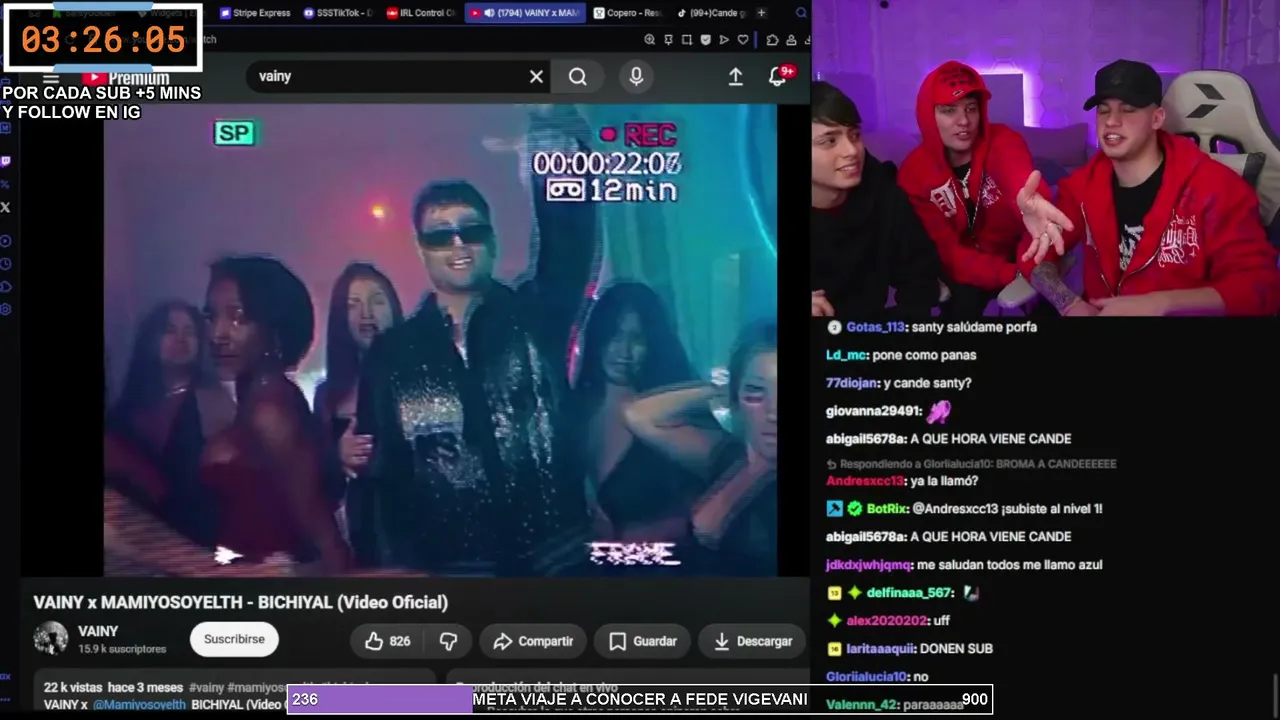Click the 15.9 k suscriptores text
The width and height of the screenshot is (1280, 720).
pyautogui.click(x=122, y=649)
